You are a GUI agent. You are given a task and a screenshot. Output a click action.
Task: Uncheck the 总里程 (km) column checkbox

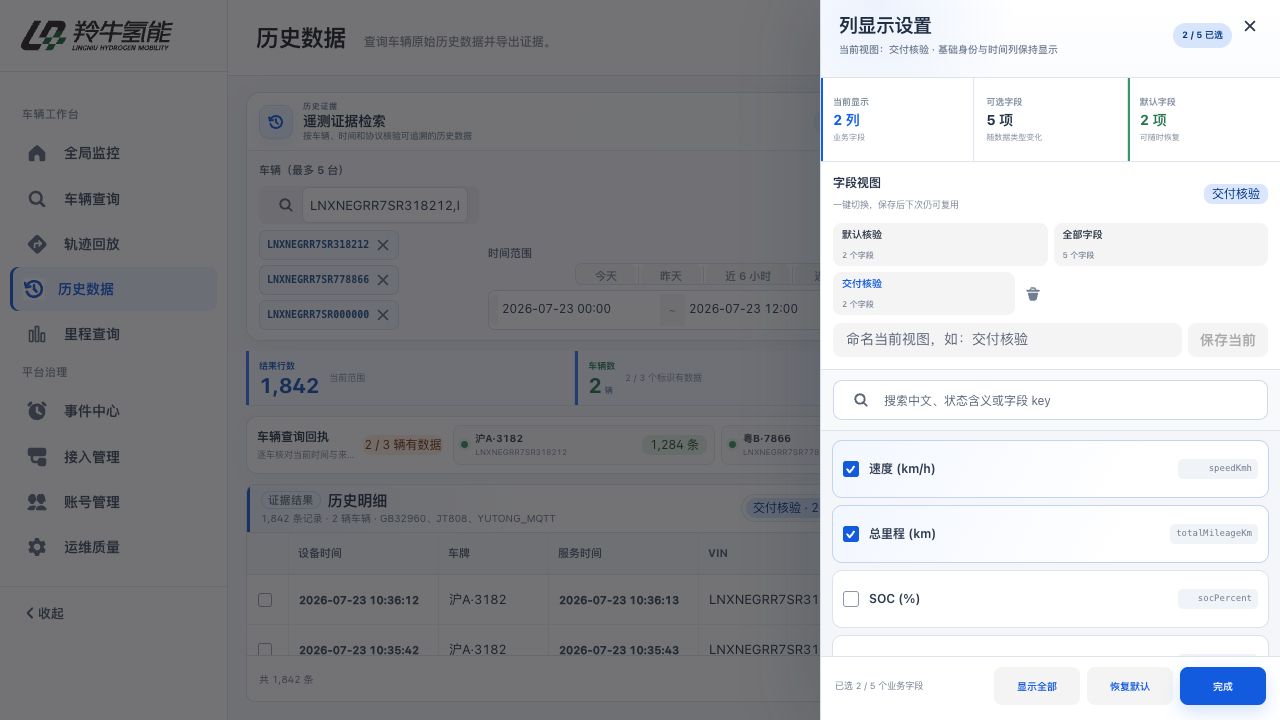[851, 534]
